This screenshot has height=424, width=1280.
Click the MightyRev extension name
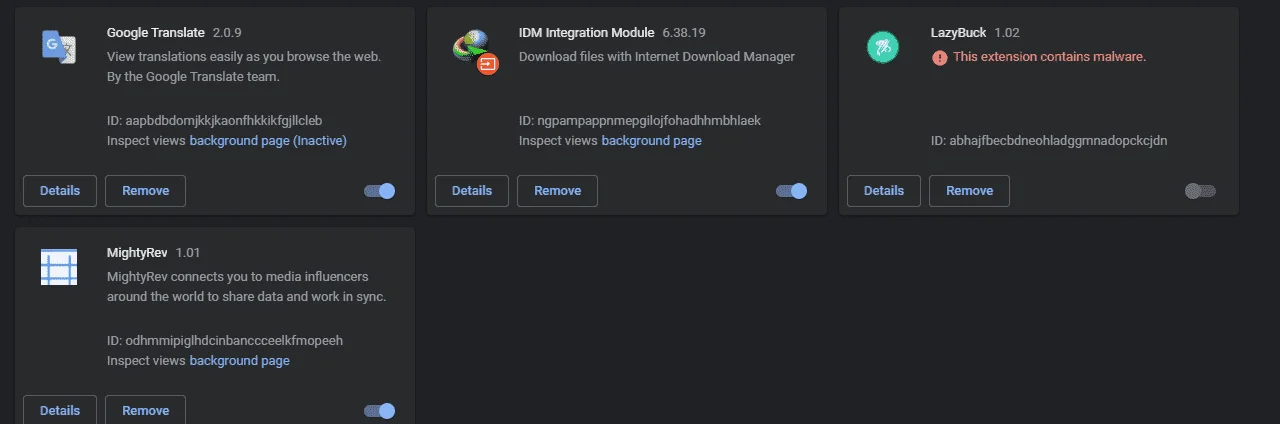tap(137, 253)
